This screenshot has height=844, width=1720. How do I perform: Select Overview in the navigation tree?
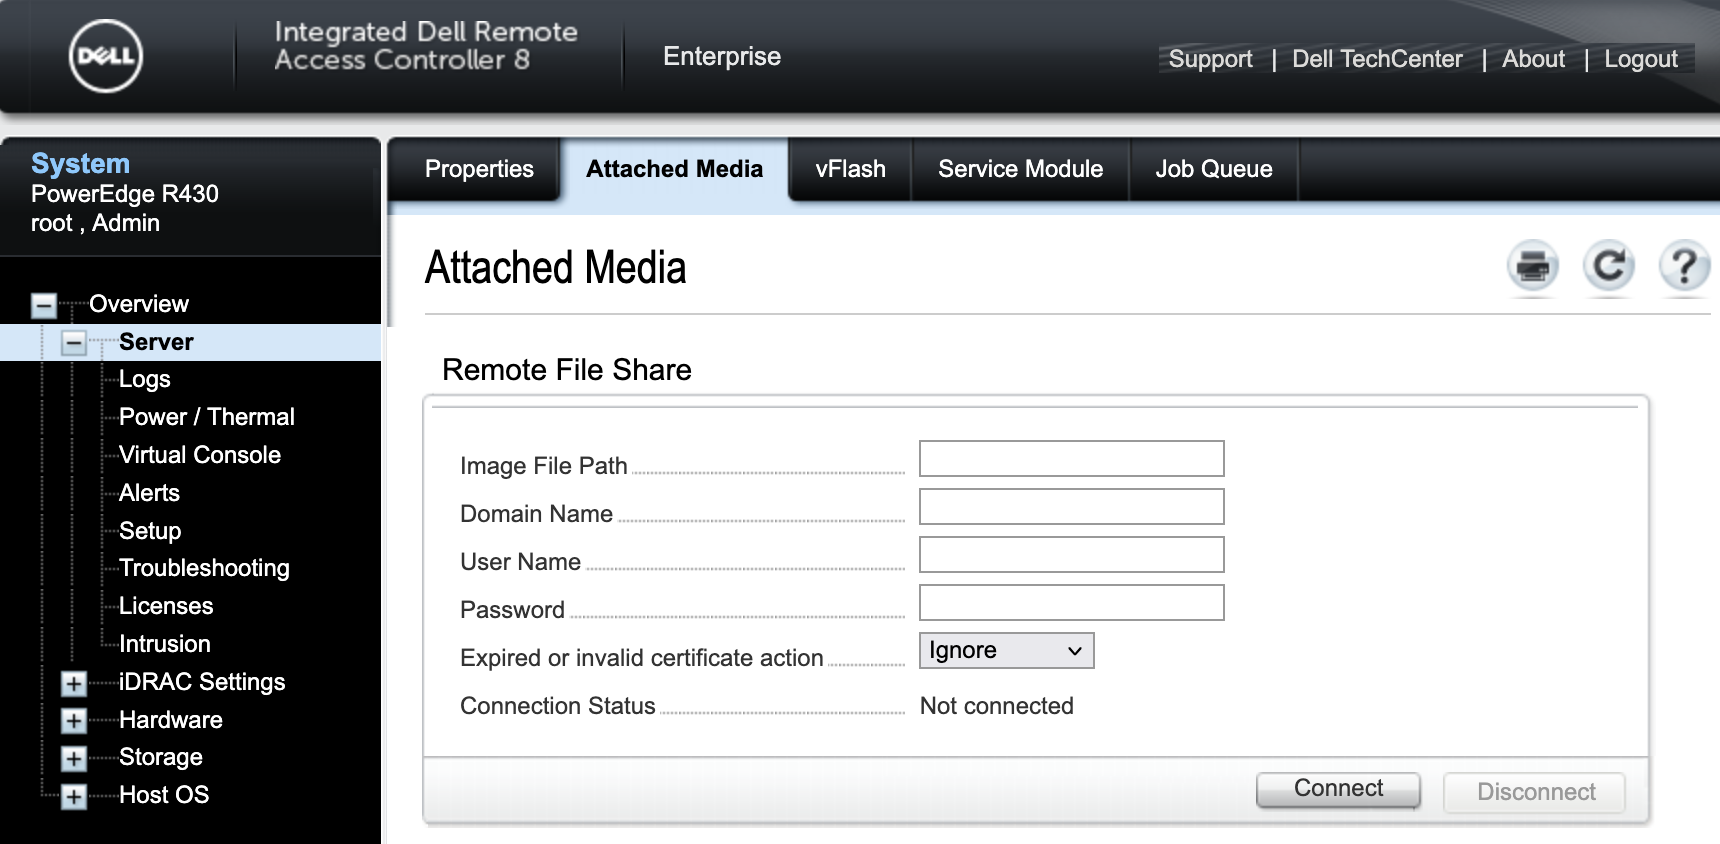[139, 304]
